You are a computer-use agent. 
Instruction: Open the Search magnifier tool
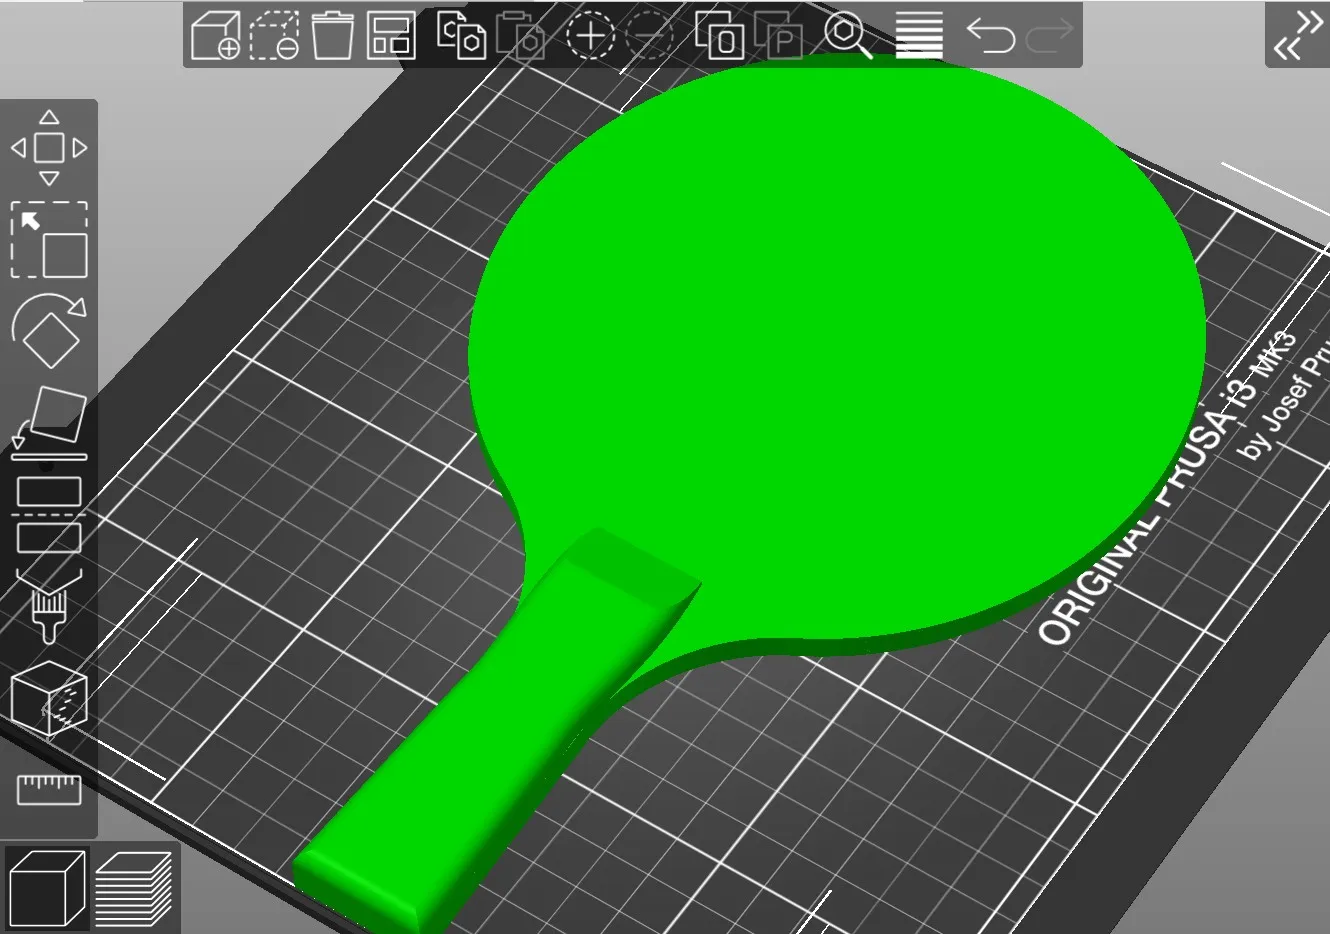(x=848, y=36)
